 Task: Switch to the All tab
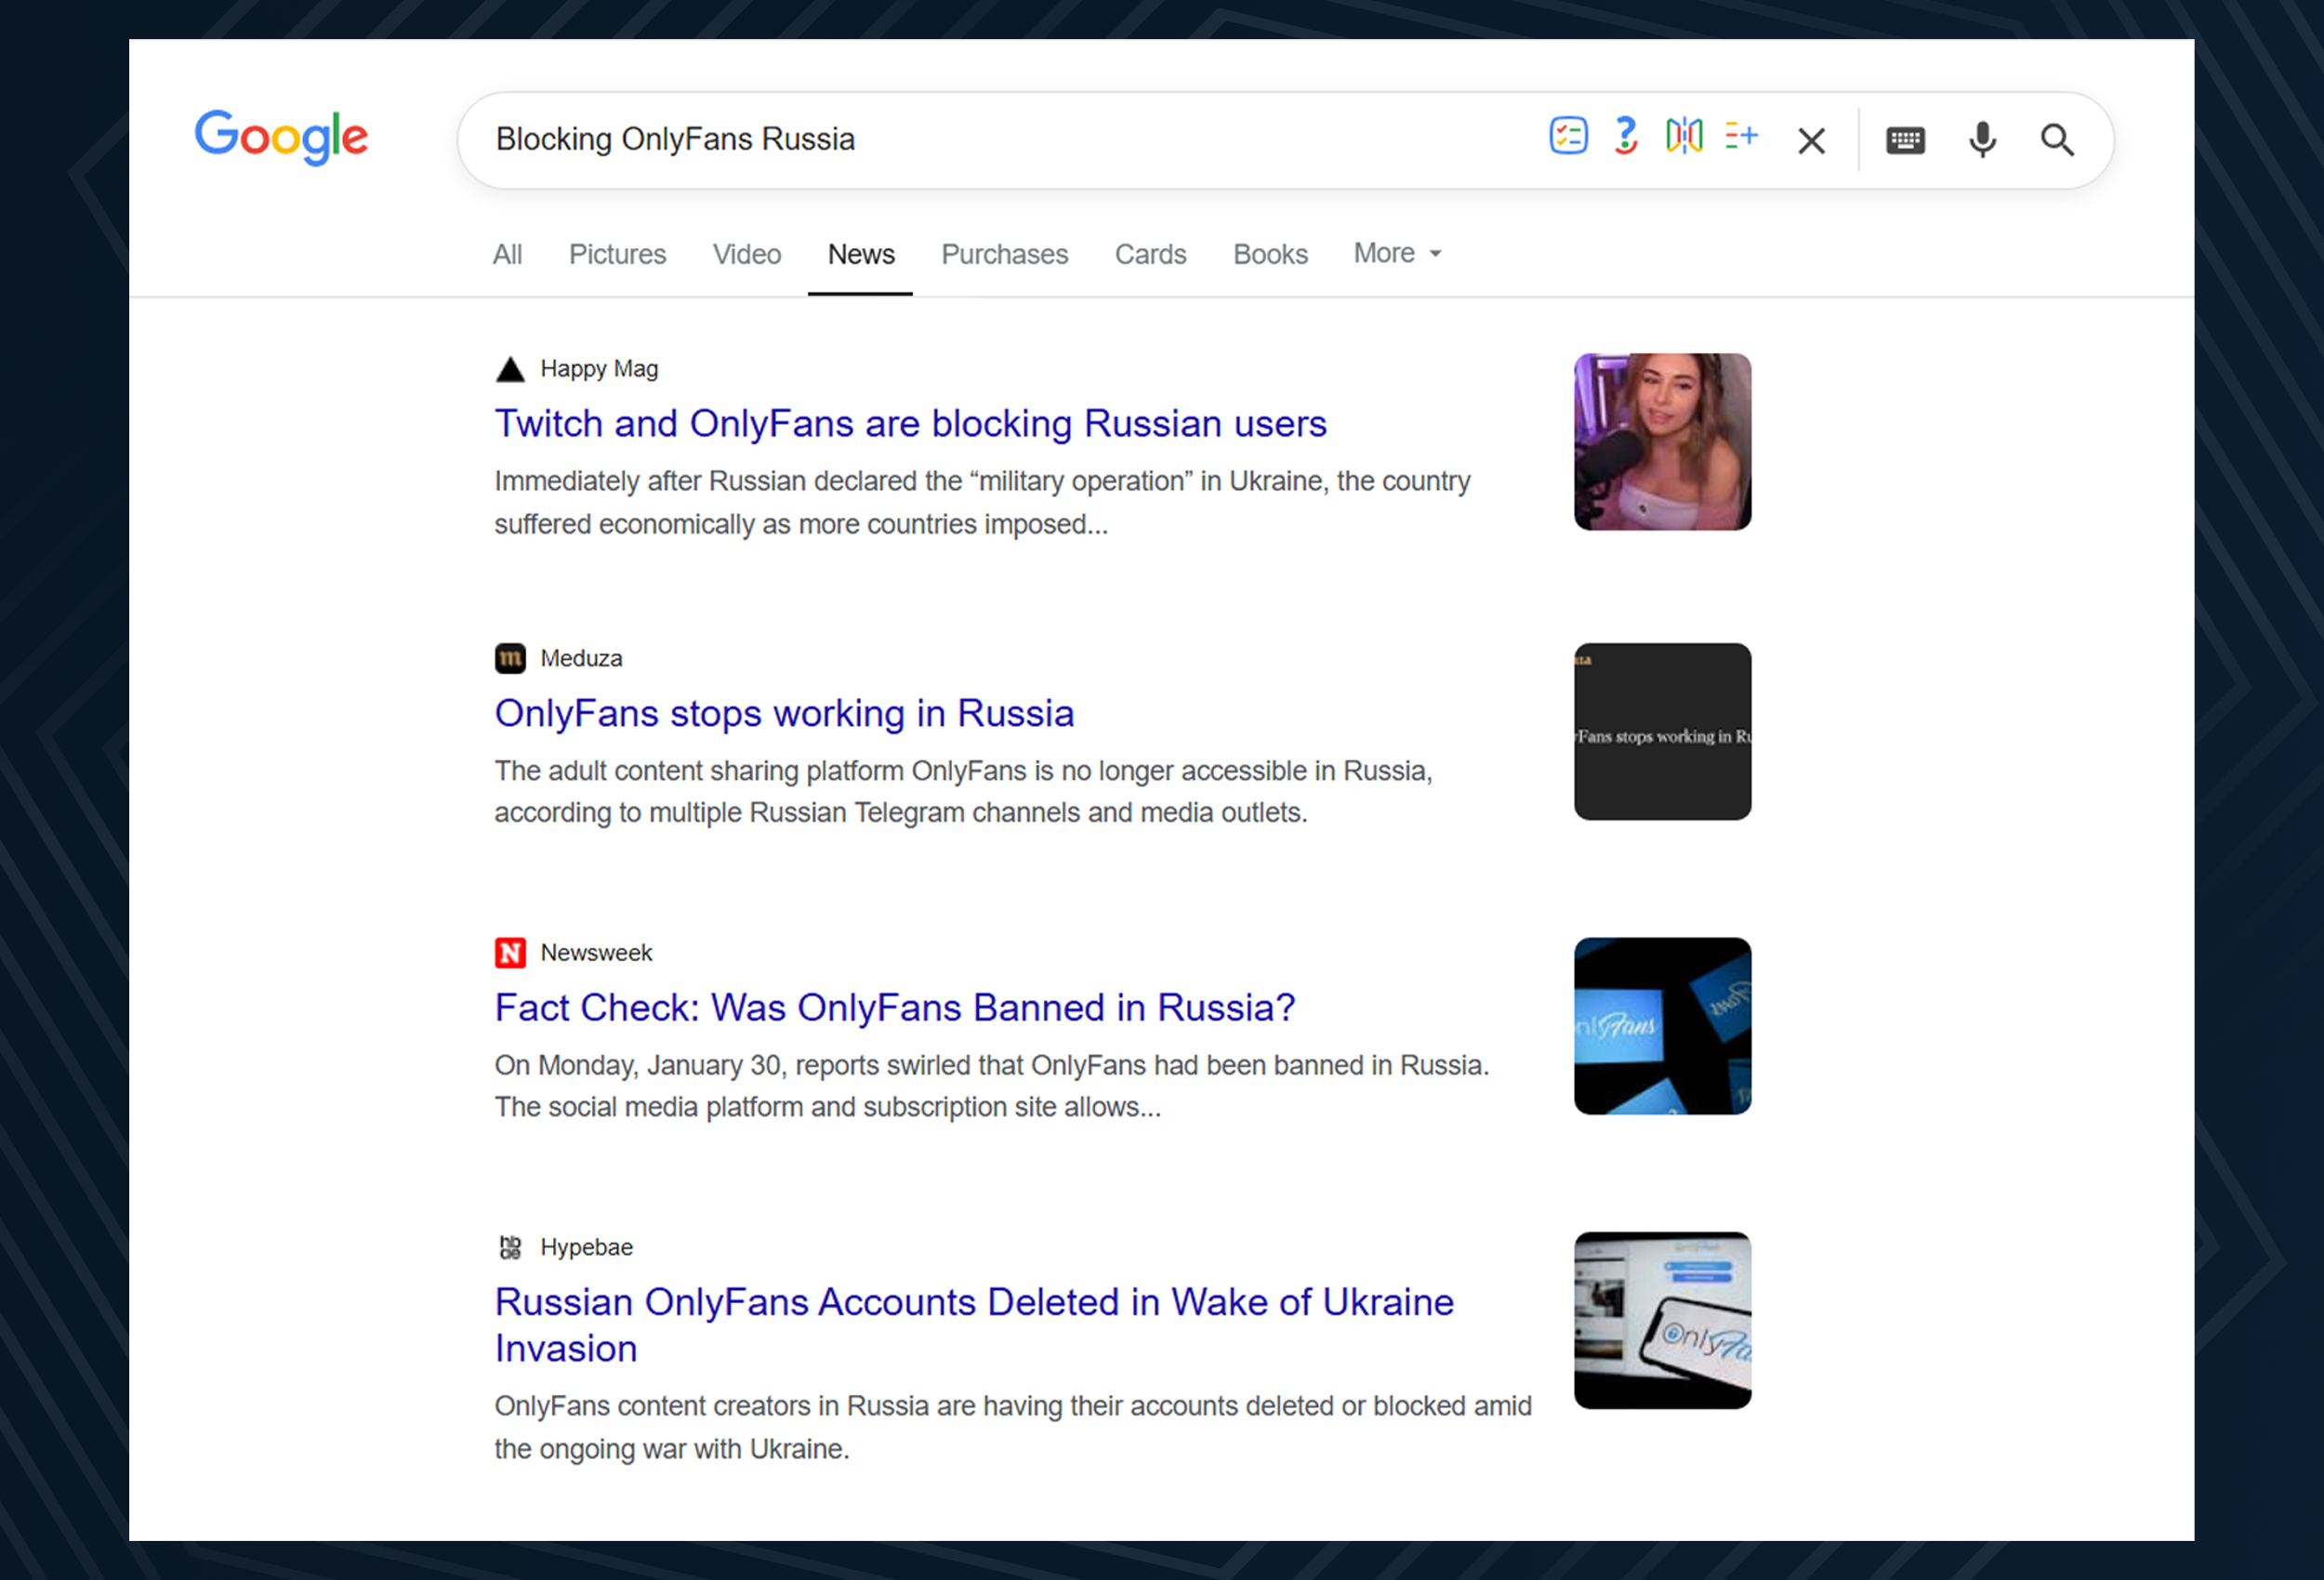pos(507,254)
